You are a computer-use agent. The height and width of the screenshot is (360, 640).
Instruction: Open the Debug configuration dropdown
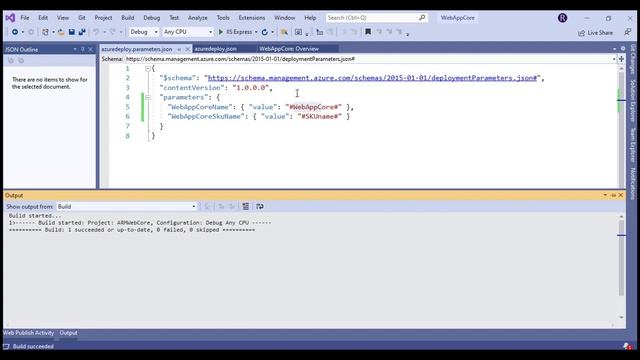point(144,32)
